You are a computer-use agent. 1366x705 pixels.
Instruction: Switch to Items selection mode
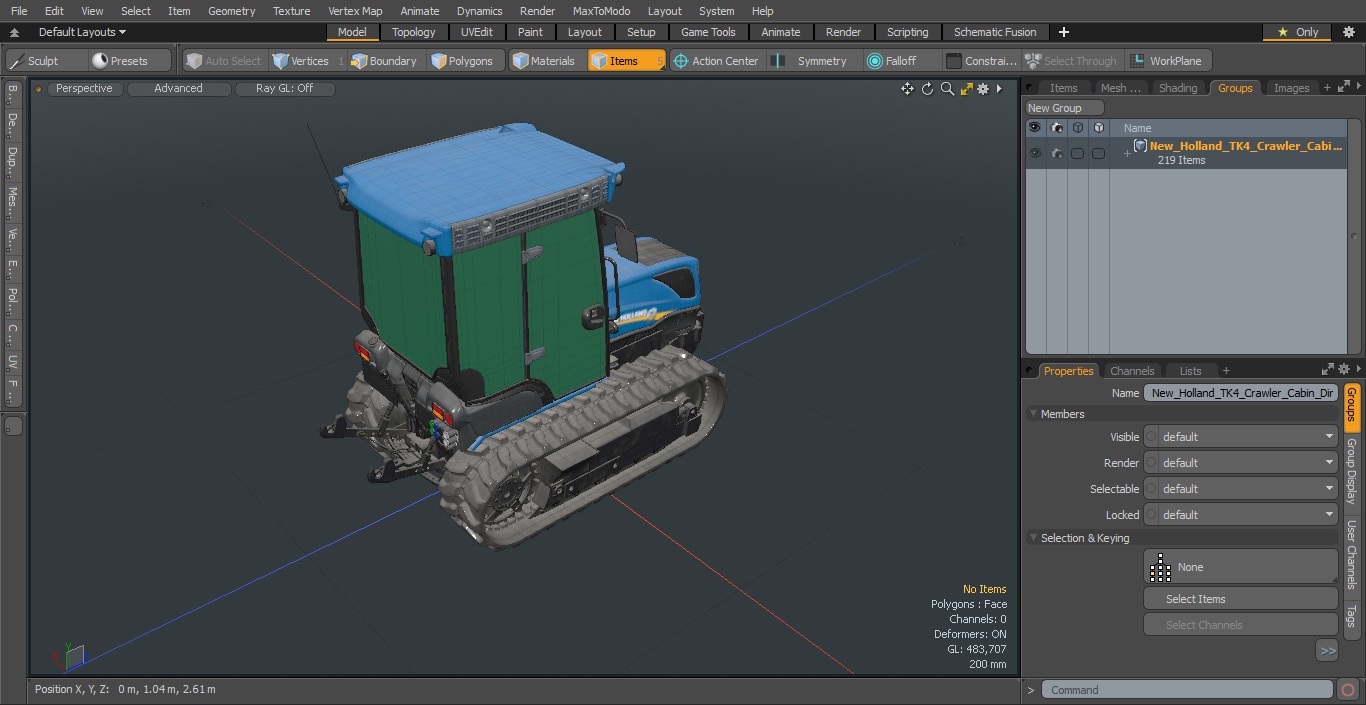[626, 61]
